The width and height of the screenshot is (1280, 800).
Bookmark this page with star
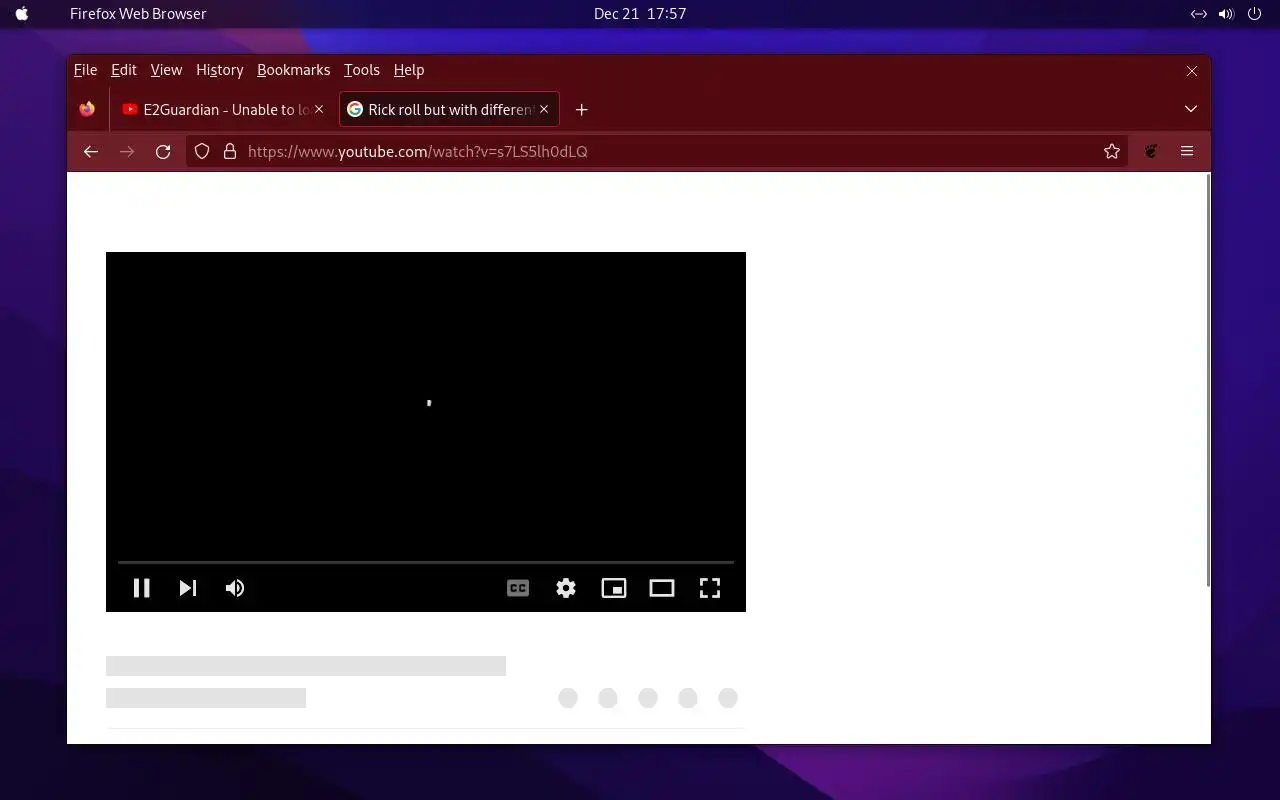pos(1112,152)
